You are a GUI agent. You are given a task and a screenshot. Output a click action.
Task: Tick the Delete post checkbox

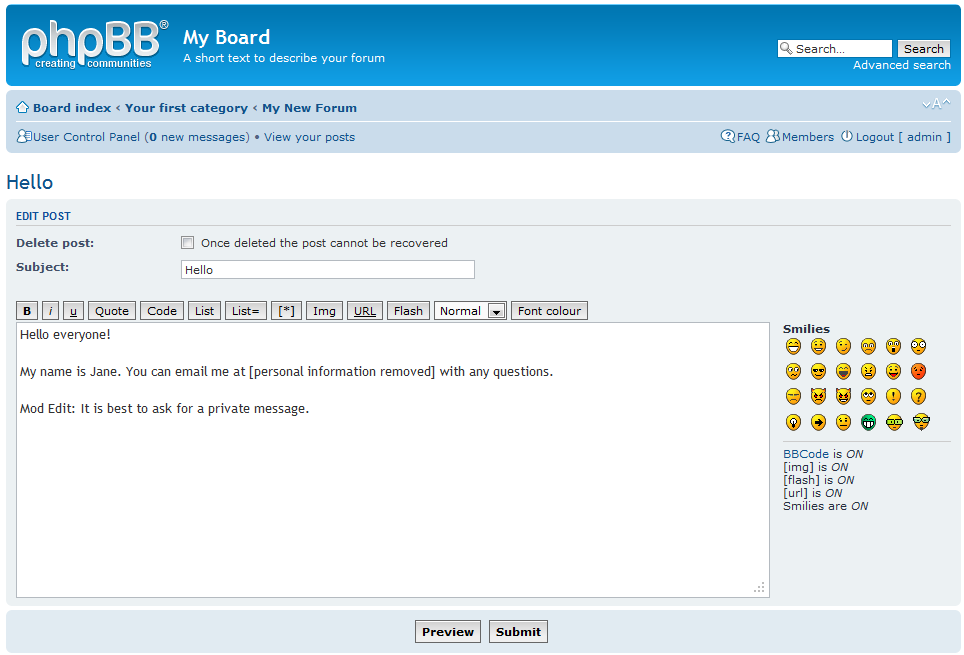[x=188, y=243]
